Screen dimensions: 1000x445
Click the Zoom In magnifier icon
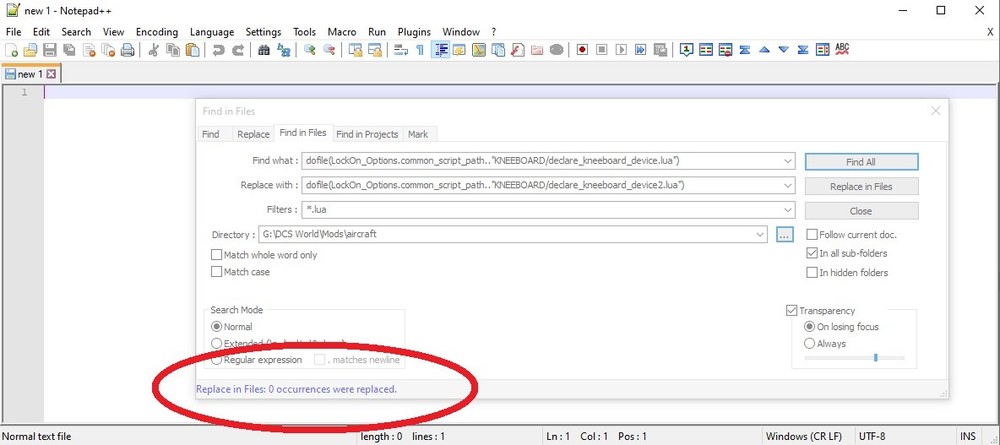pos(310,50)
